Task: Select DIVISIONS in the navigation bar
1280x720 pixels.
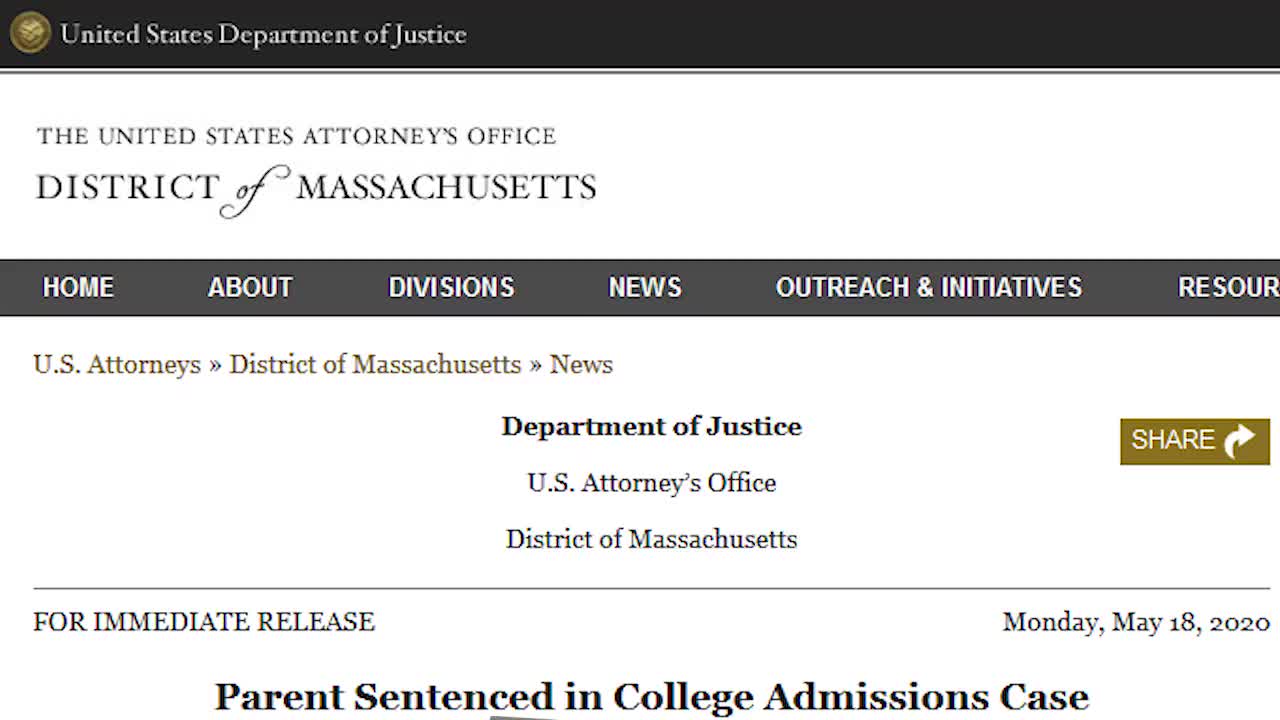Action: pyautogui.click(x=451, y=288)
